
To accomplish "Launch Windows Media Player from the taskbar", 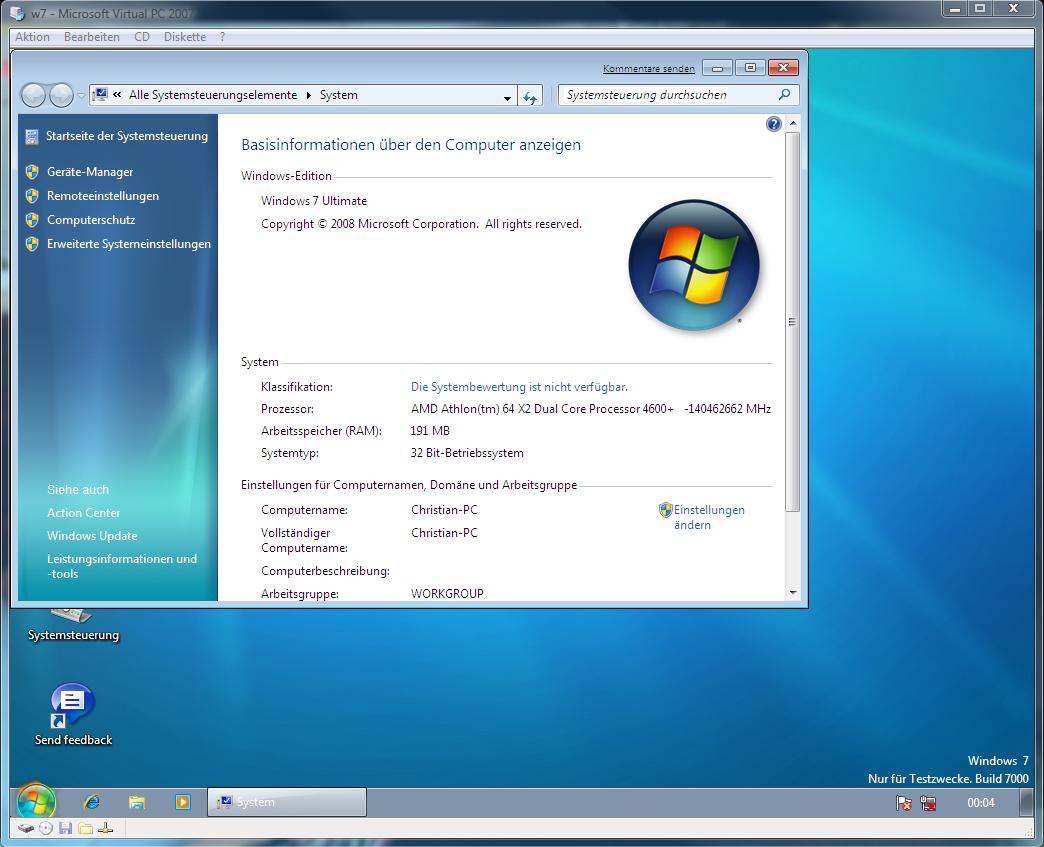I will coord(182,802).
